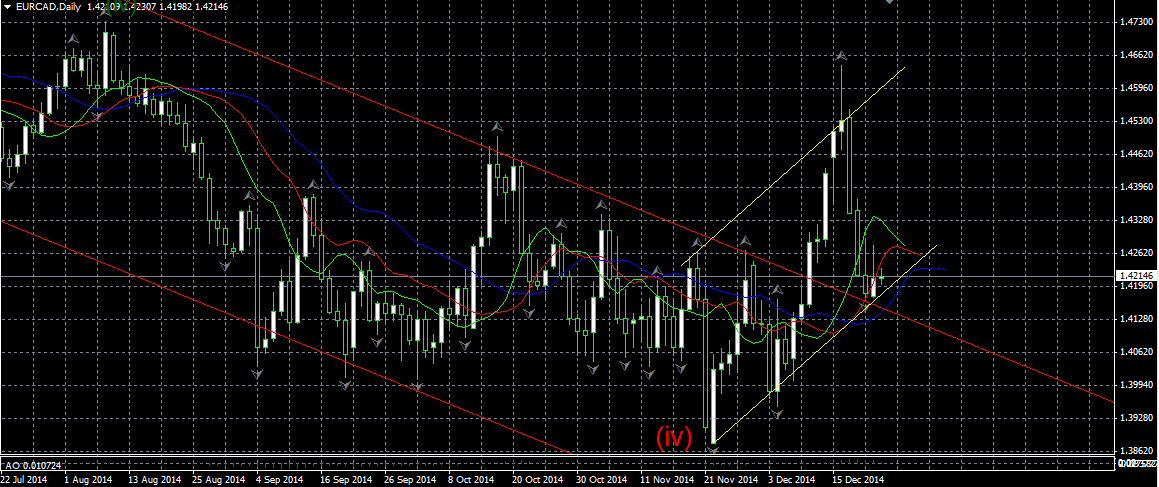Click the 1.47300 price scale label

pyautogui.click(x=1135, y=23)
